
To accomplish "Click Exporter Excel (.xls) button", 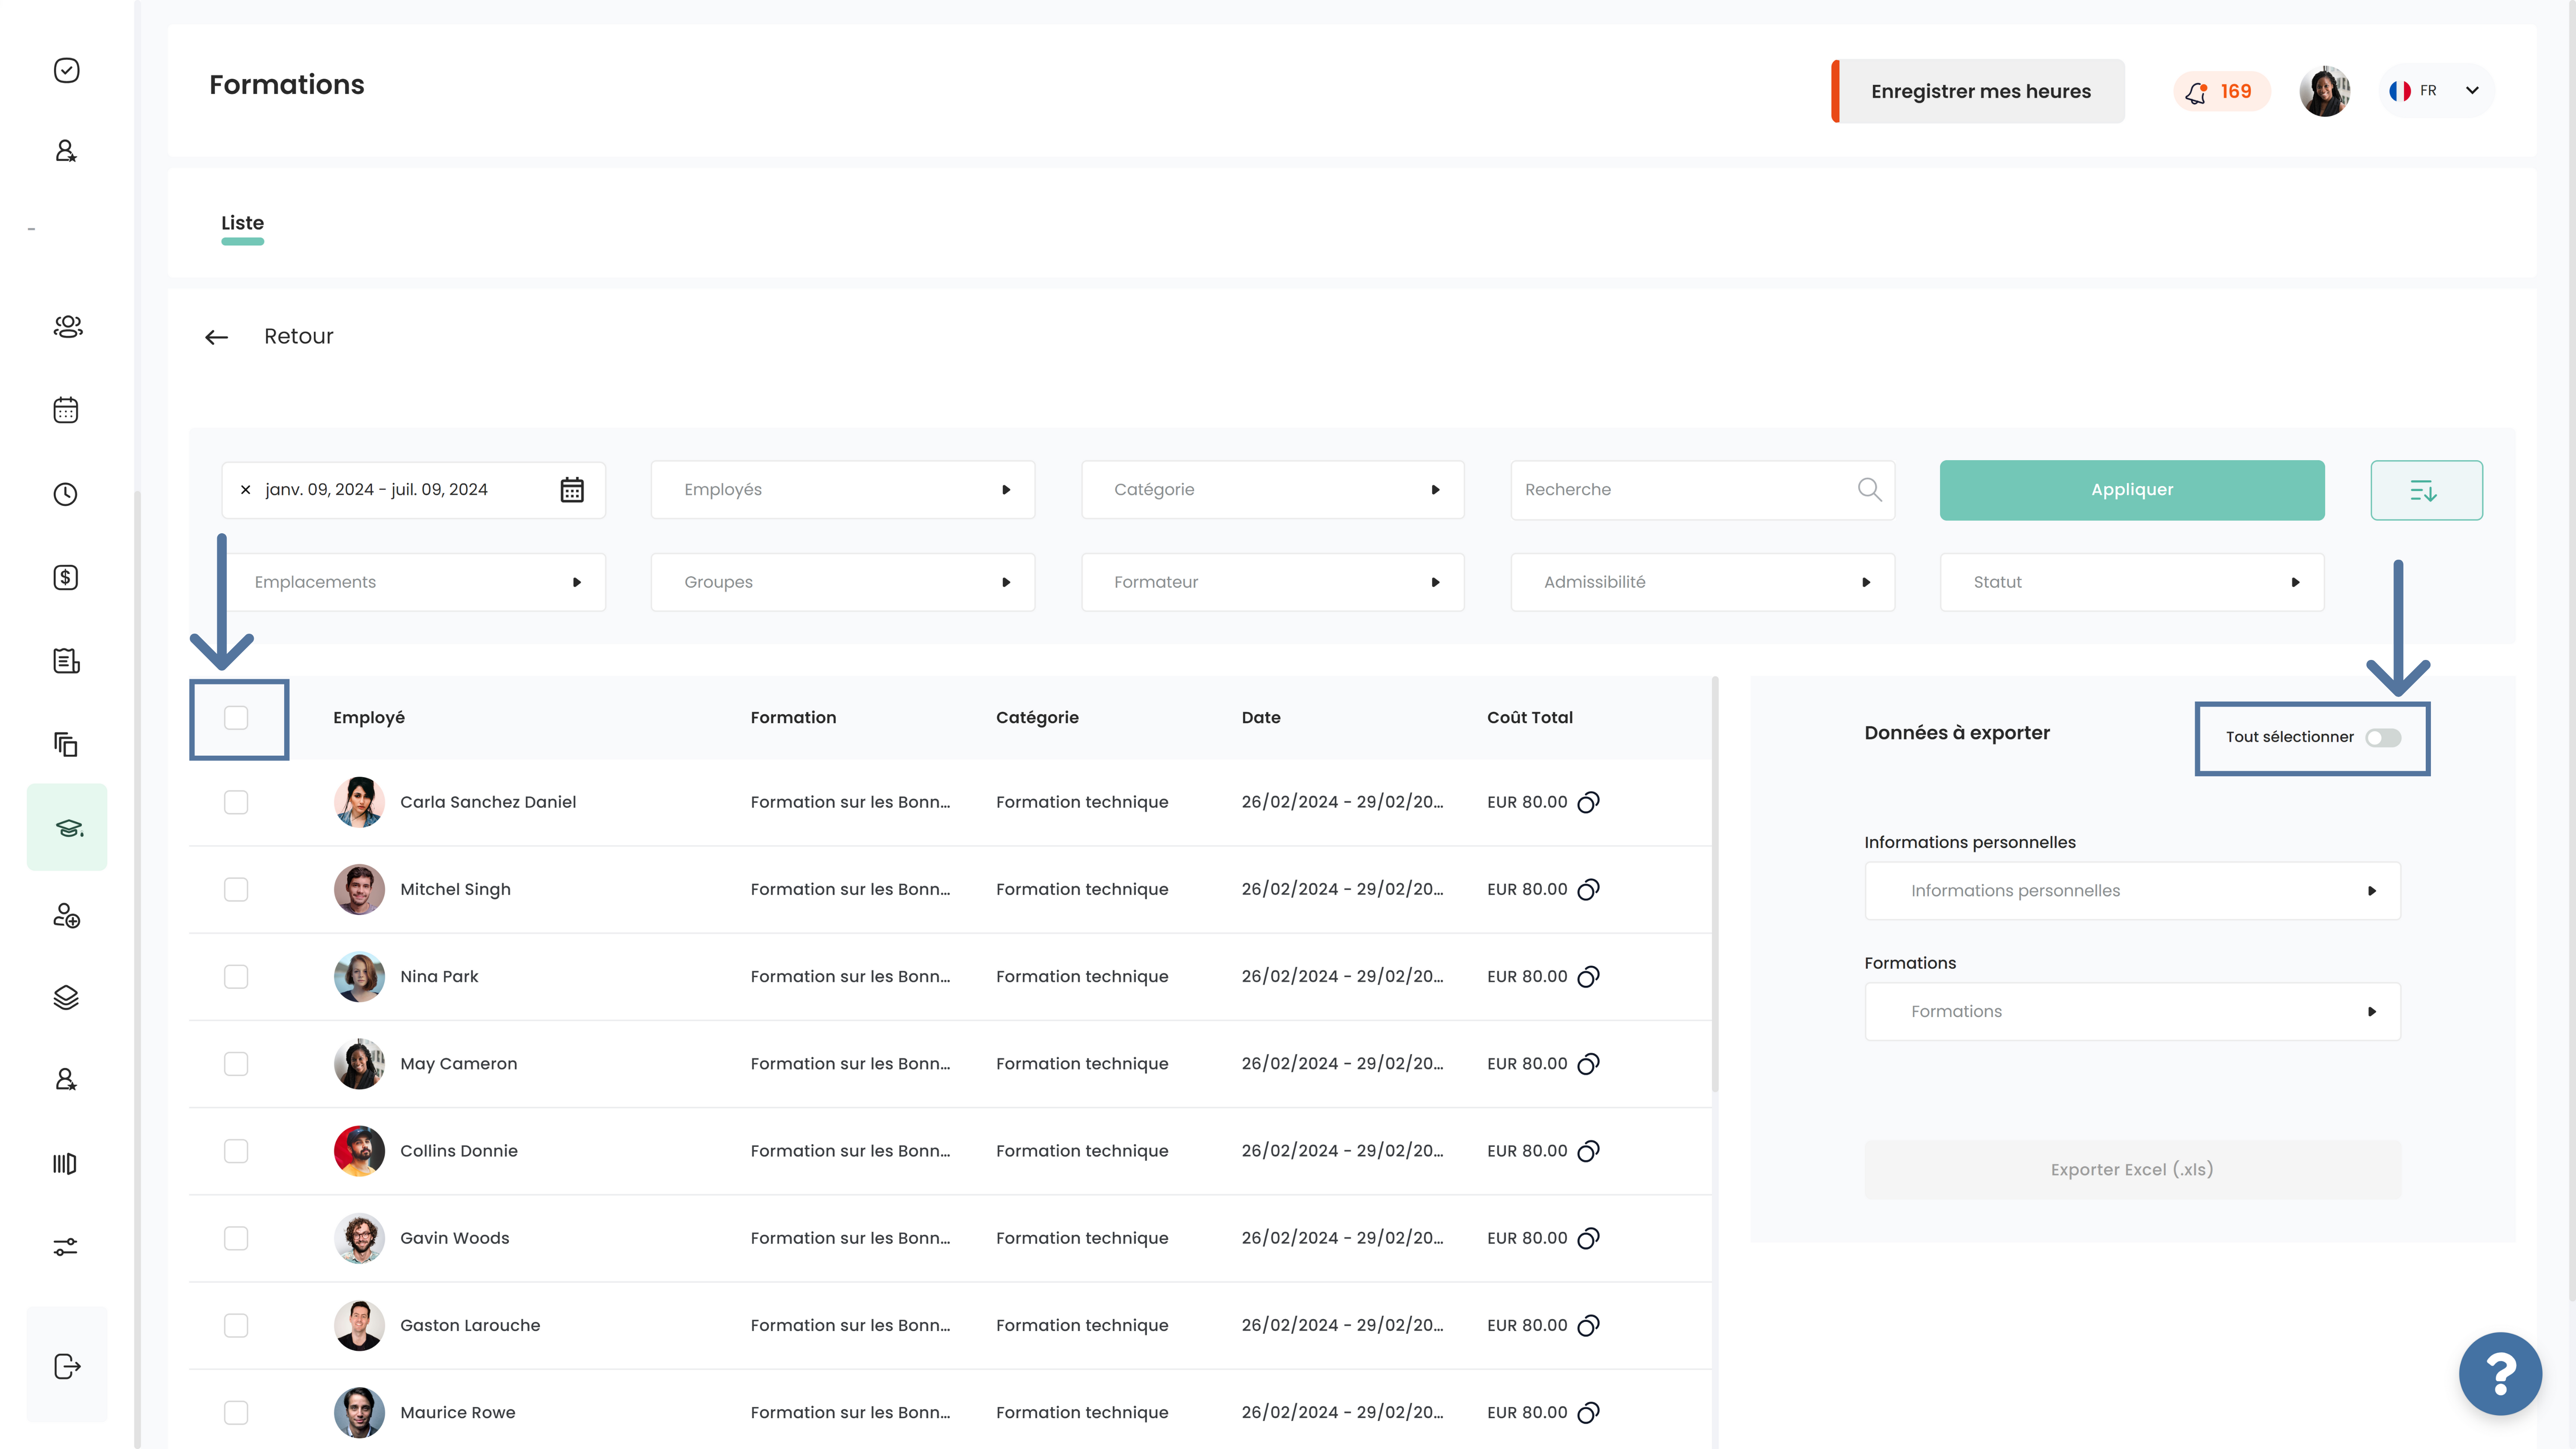I will [2132, 1170].
